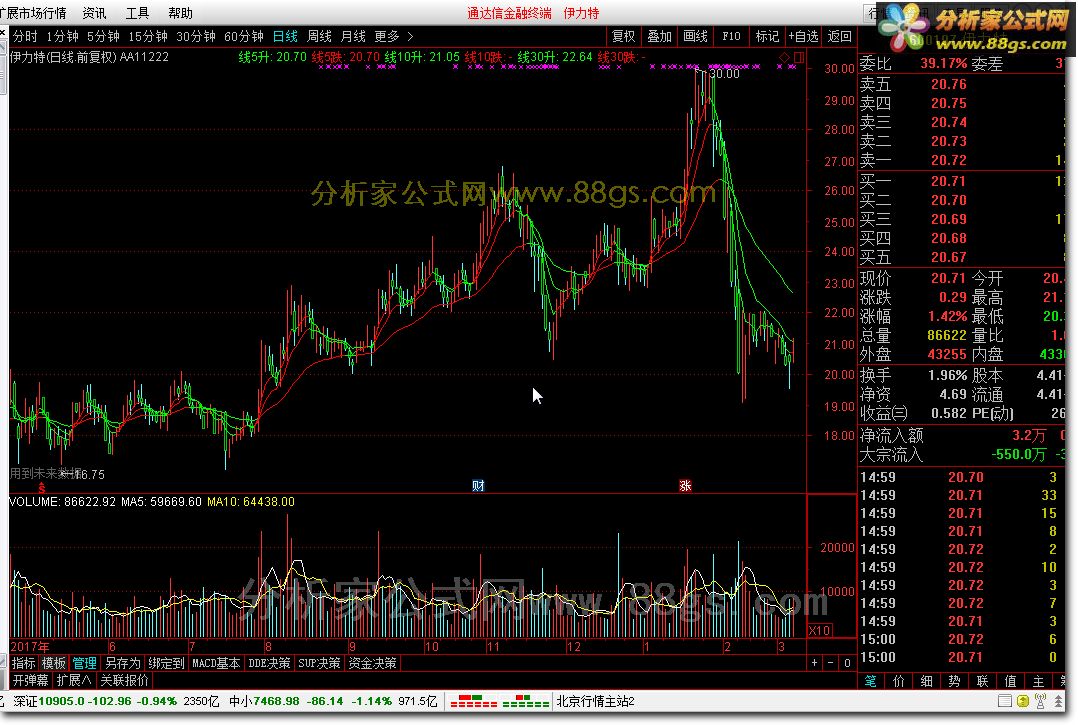Open the 资讯 menu
The width and height of the screenshot is (1078, 725).
[x=94, y=13]
